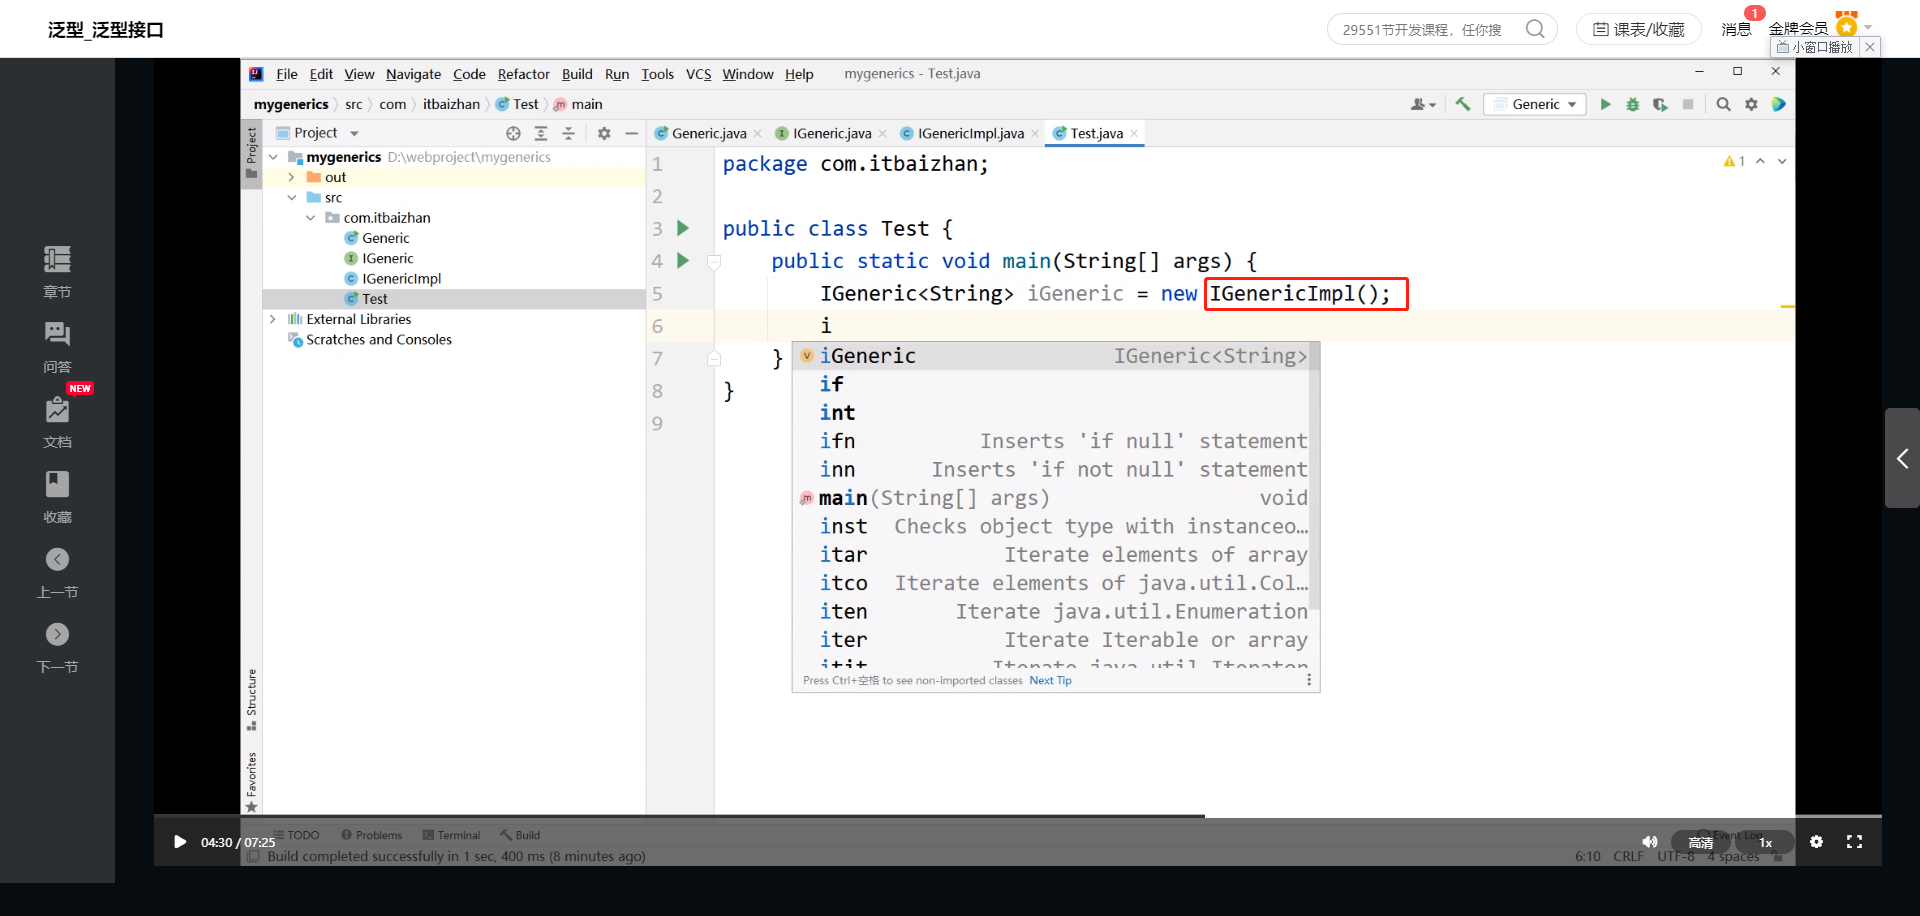The image size is (1920, 916).
Task: Click Run with Coverage icon
Action: point(1660,104)
